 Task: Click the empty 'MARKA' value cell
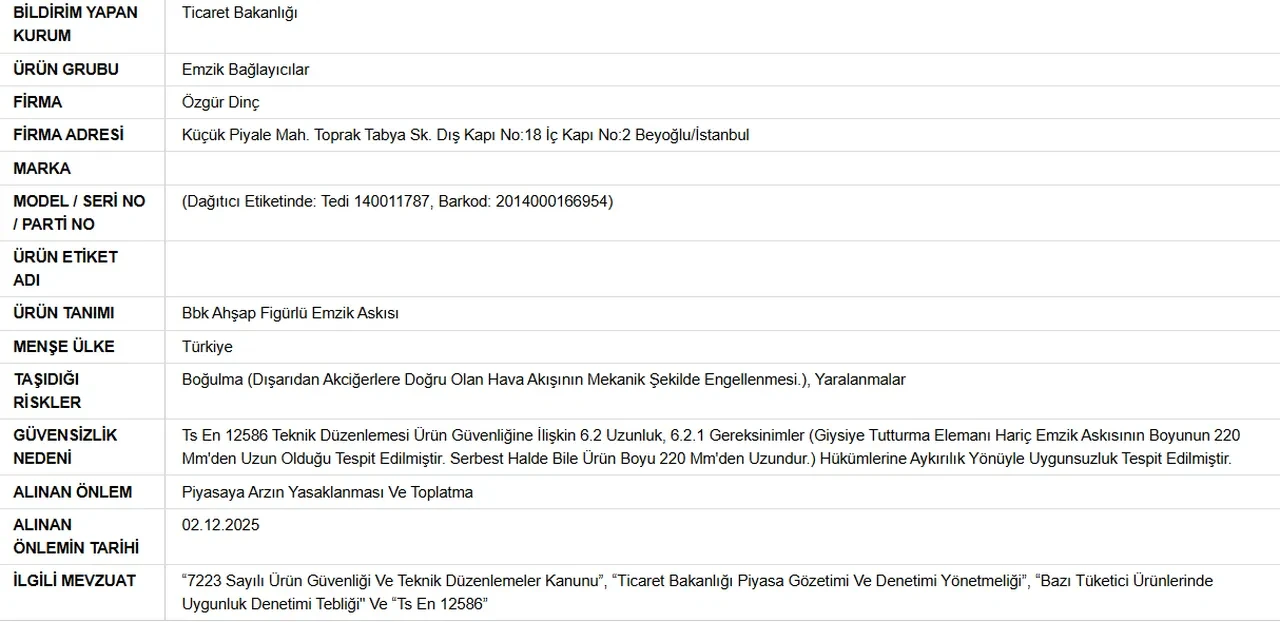click(x=720, y=168)
